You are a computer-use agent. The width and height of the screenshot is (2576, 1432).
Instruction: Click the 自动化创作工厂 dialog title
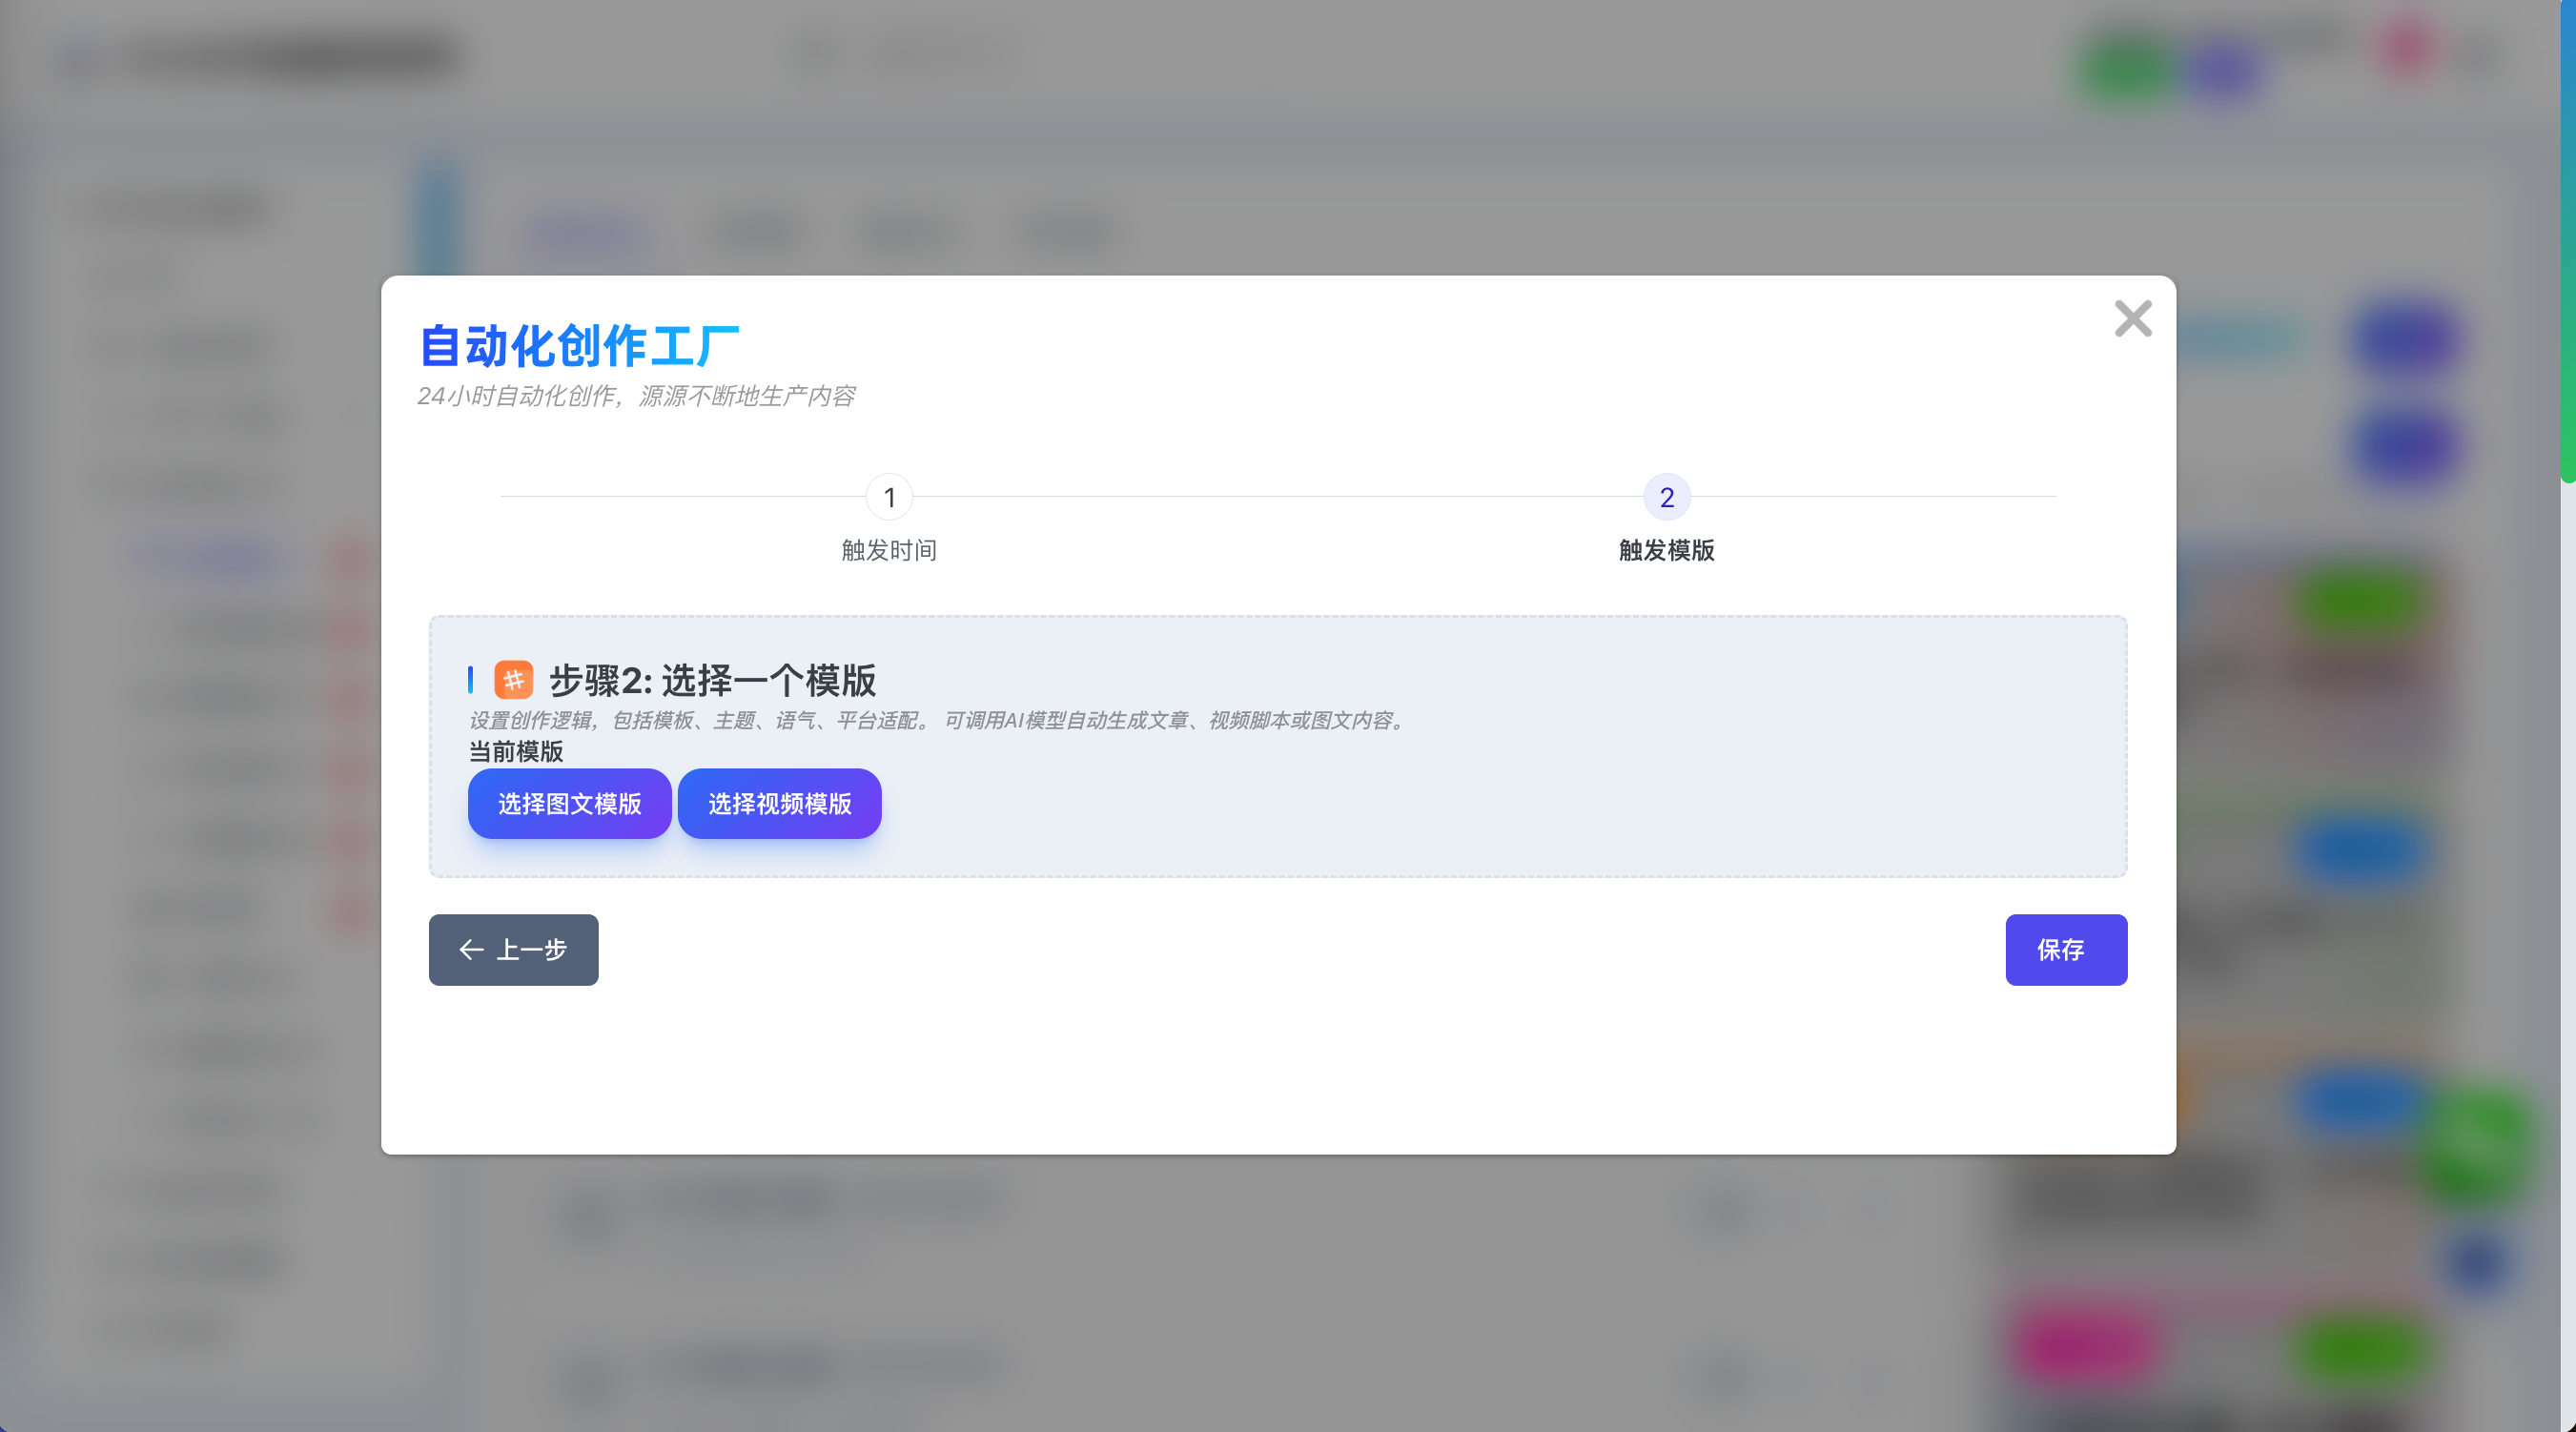(x=579, y=346)
